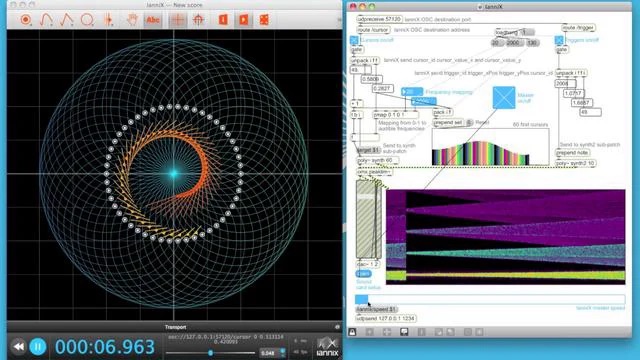The width and height of the screenshot is (640, 360).
Task: Click the transport speed slider handle
Action: tap(211, 353)
